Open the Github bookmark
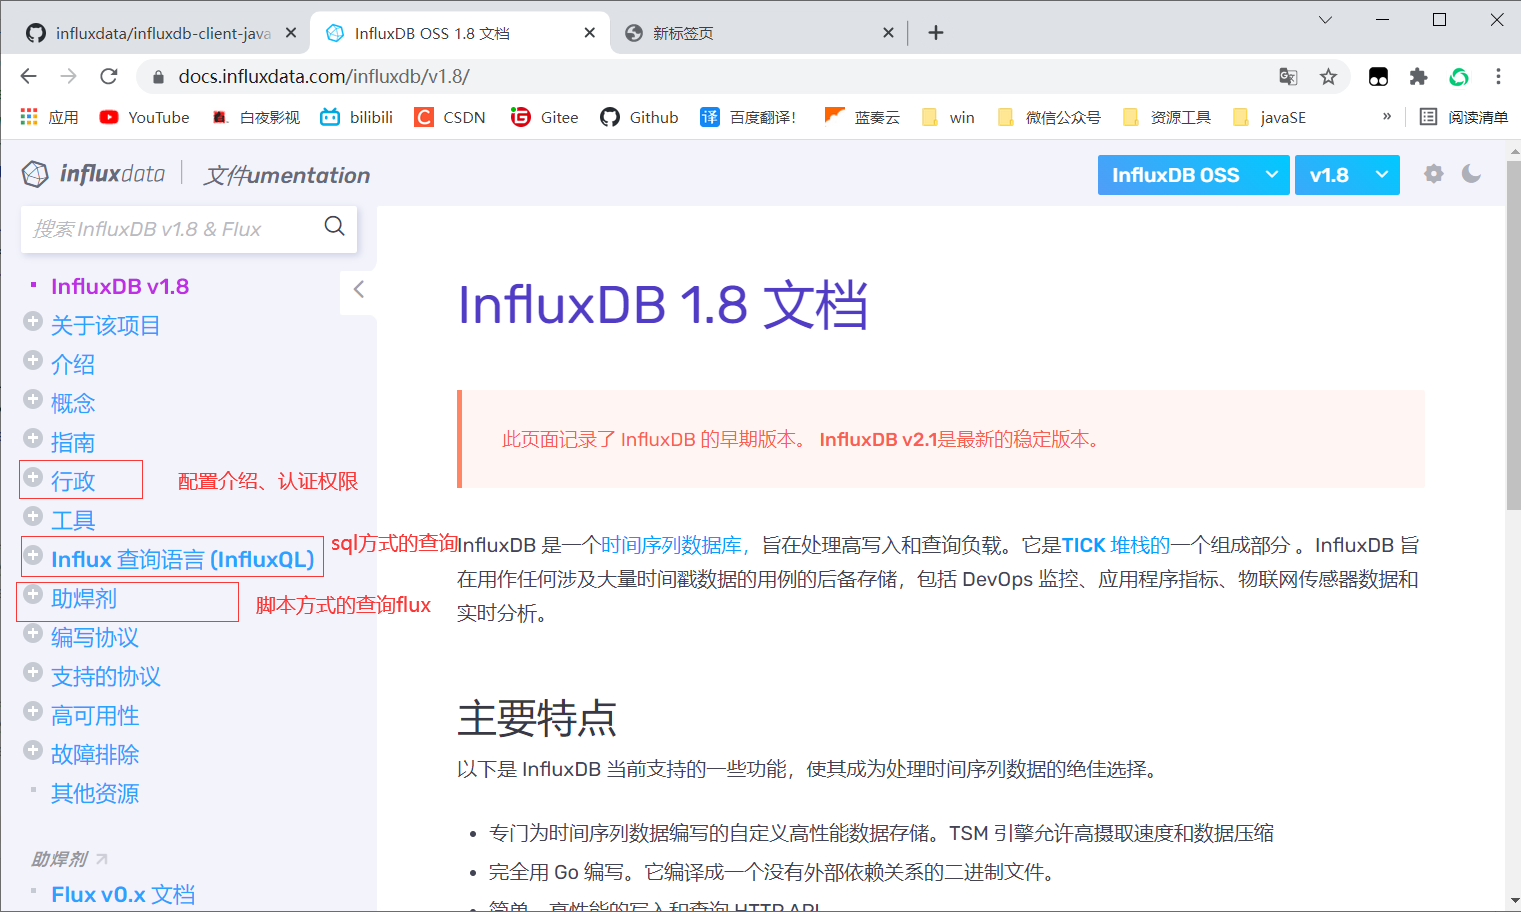Image resolution: width=1521 pixels, height=912 pixels. pos(639,117)
